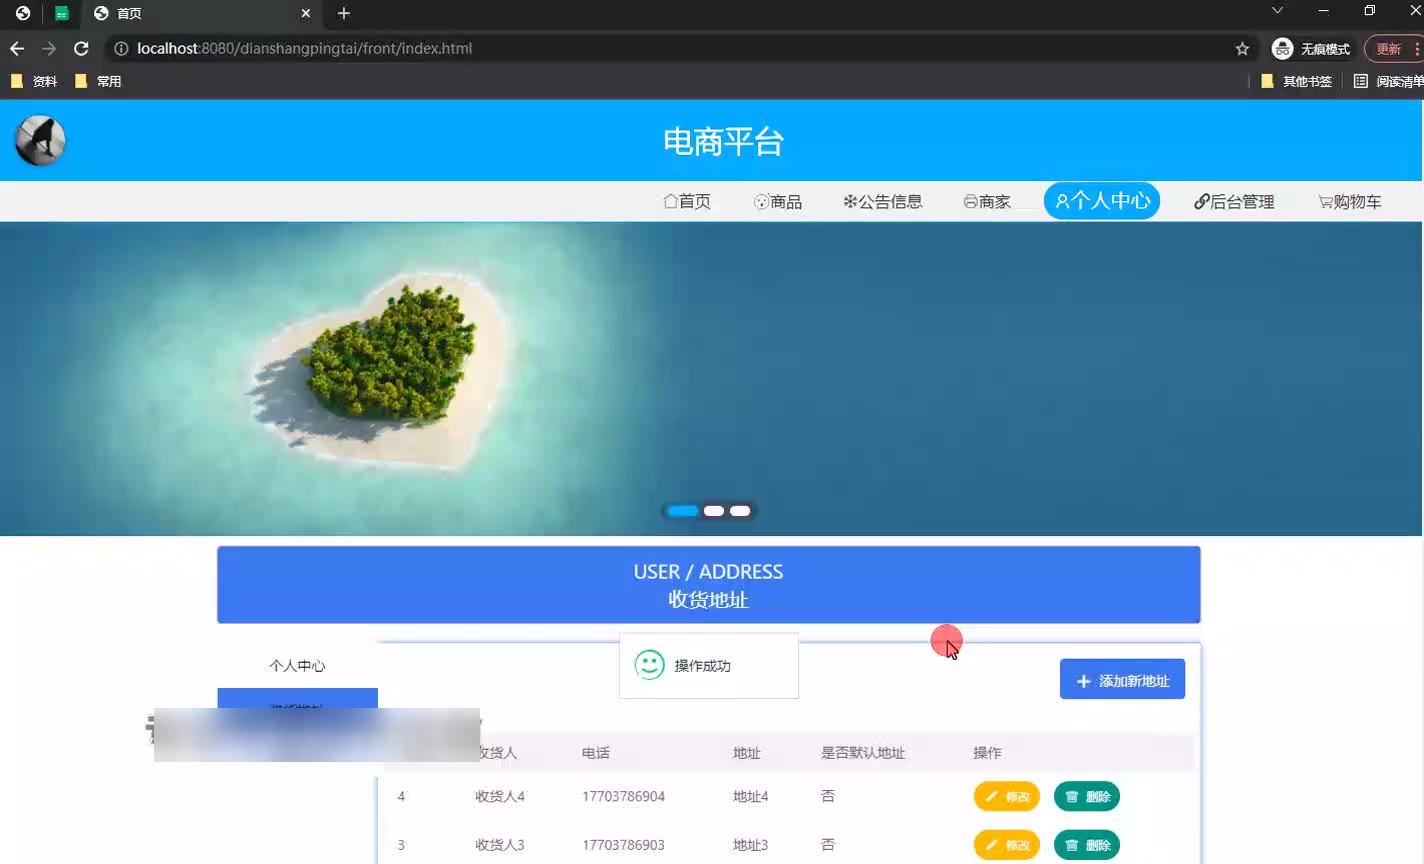Open the 公告信息 navigation item

pos(883,201)
